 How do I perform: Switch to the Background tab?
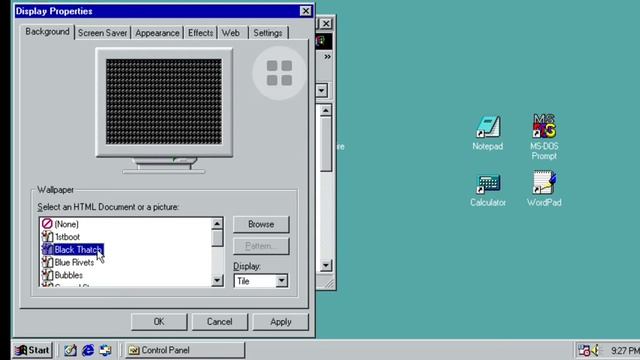(x=47, y=32)
